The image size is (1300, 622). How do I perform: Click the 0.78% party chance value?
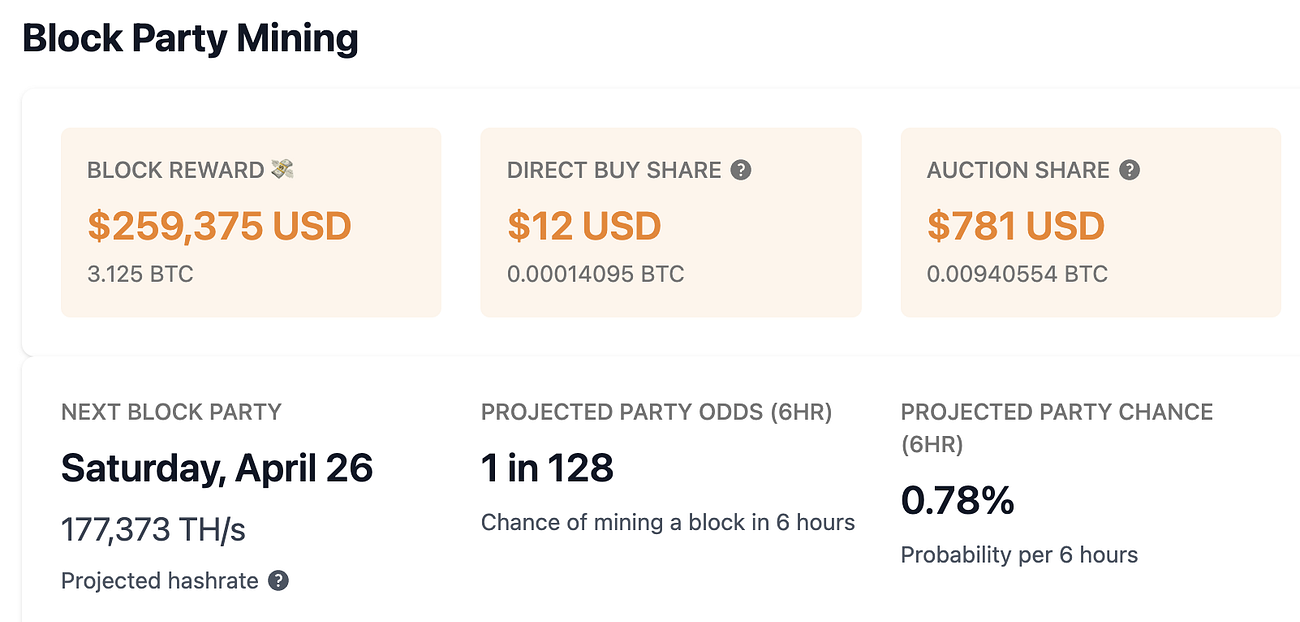[958, 501]
